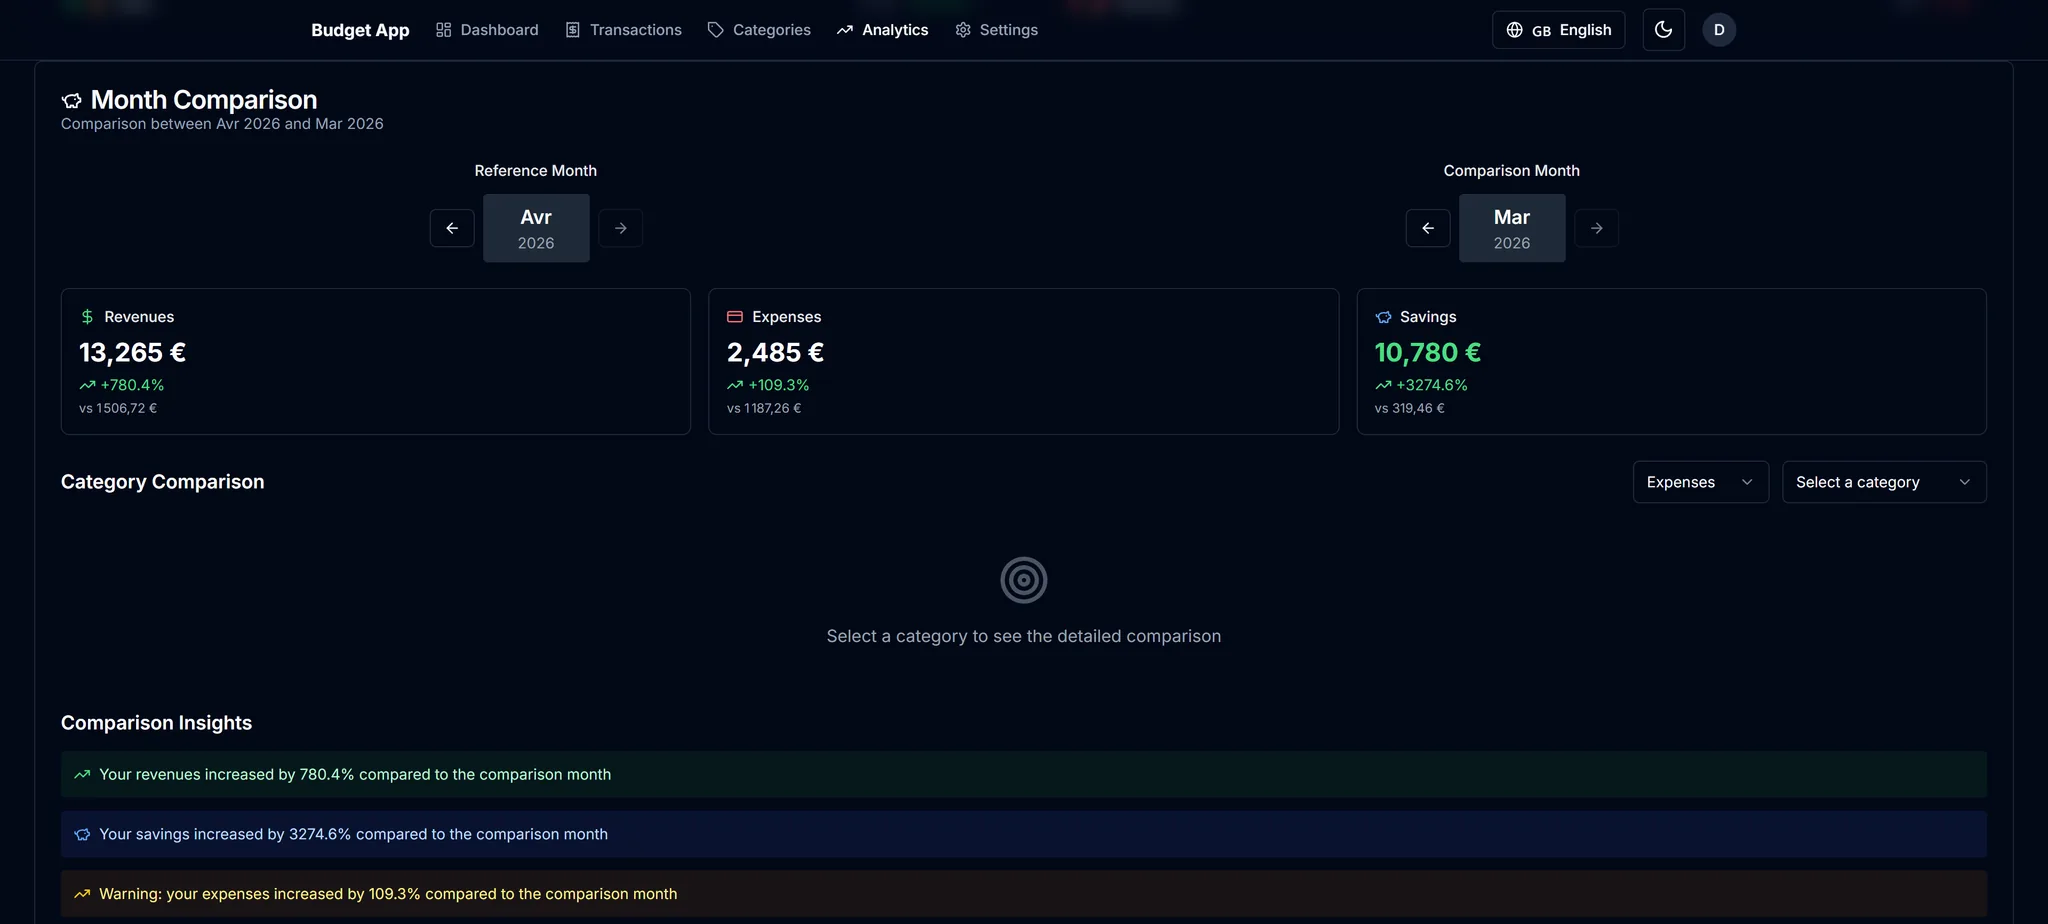Click the revenues increased by 780.4% insight

[1024, 774]
